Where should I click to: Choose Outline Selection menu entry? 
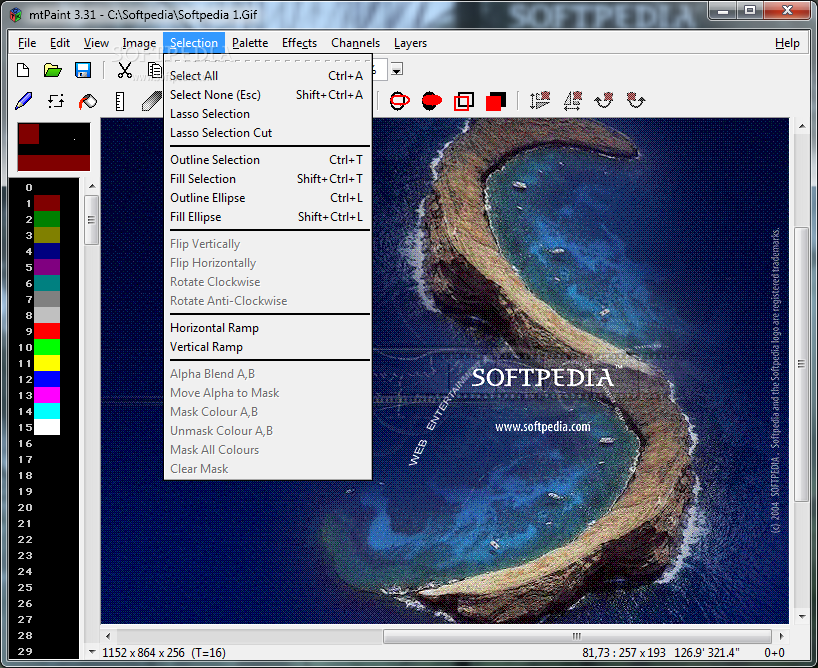267,160
